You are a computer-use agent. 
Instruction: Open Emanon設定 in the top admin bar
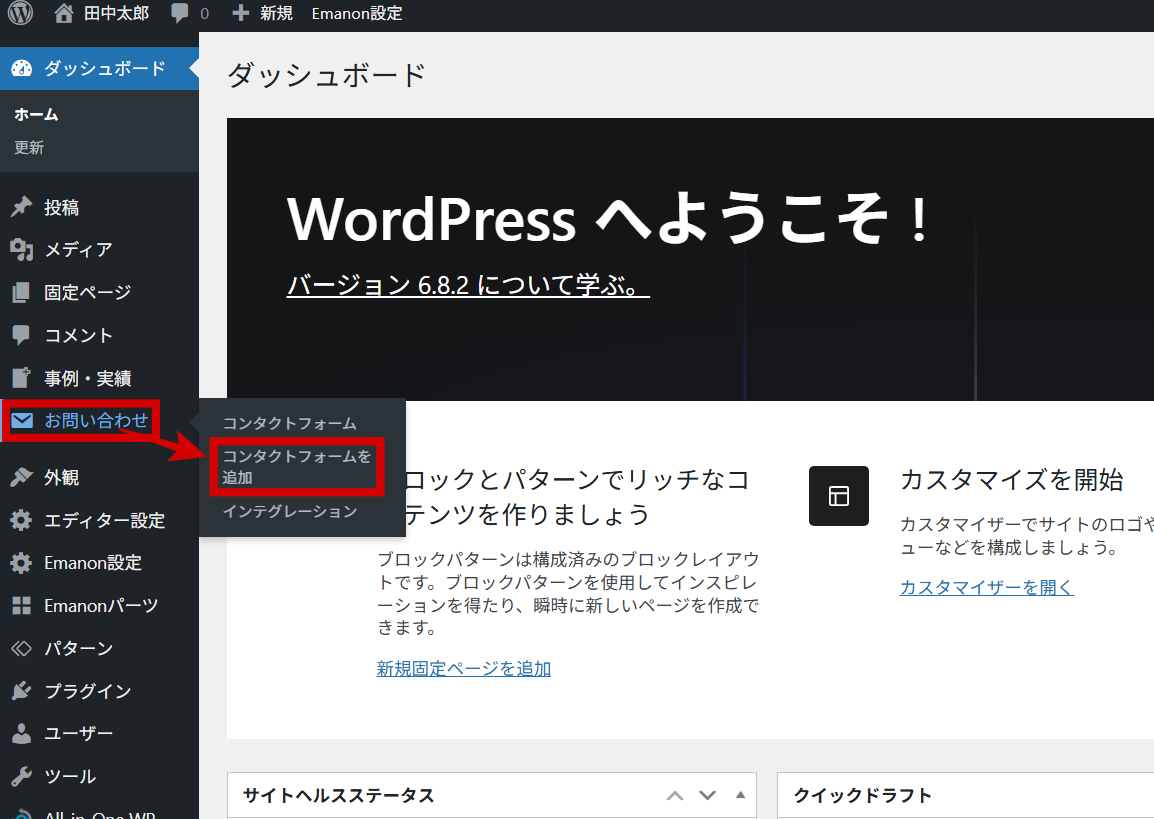click(x=357, y=13)
